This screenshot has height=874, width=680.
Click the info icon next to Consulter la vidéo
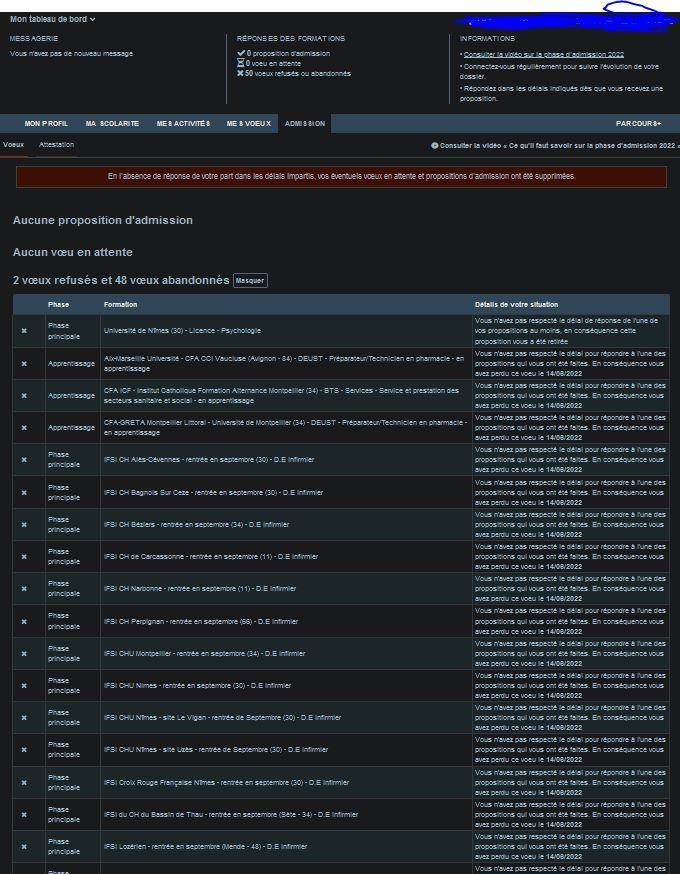click(434, 146)
